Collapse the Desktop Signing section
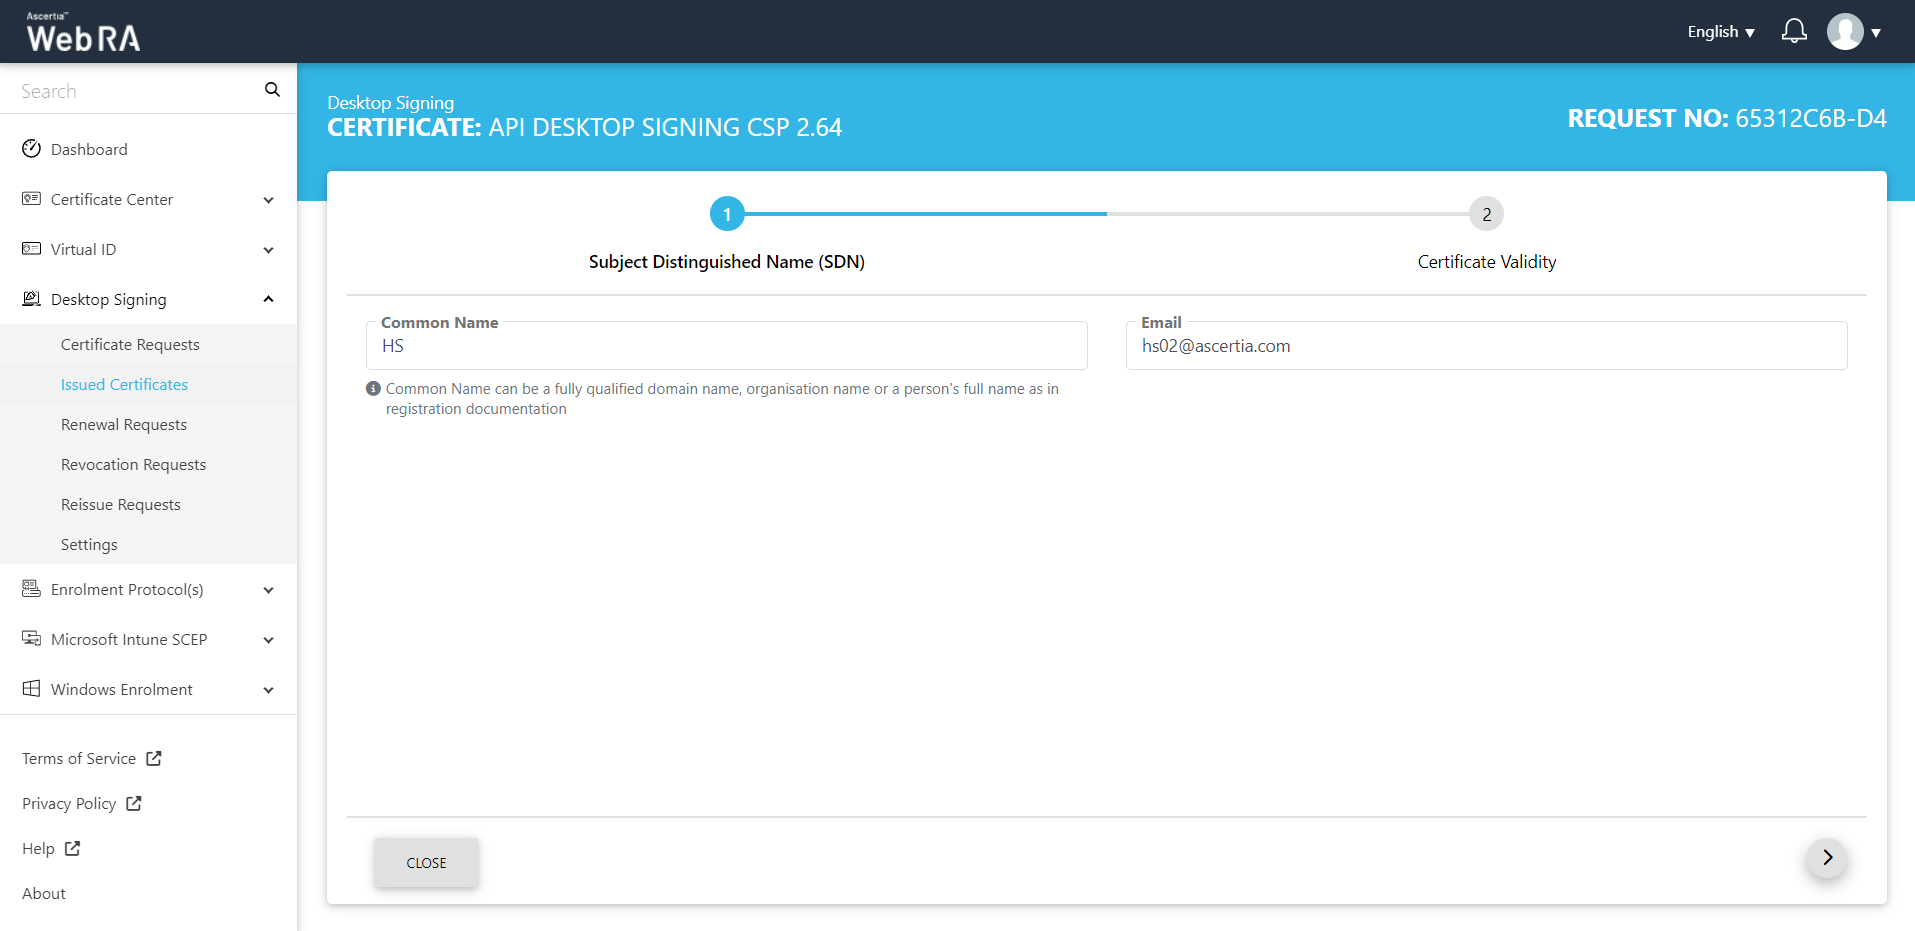This screenshot has height=931, width=1915. click(268, 299)
